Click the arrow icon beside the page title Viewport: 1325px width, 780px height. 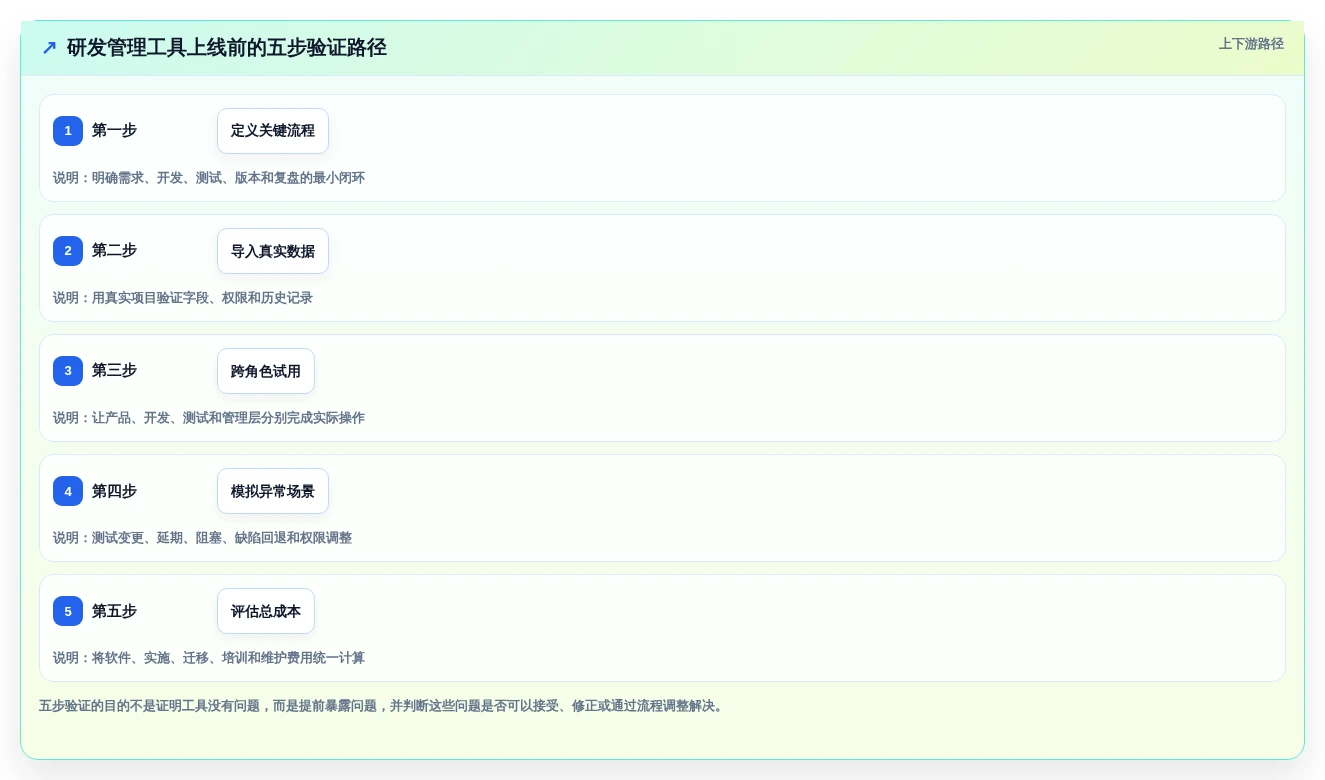click(49, 48)
